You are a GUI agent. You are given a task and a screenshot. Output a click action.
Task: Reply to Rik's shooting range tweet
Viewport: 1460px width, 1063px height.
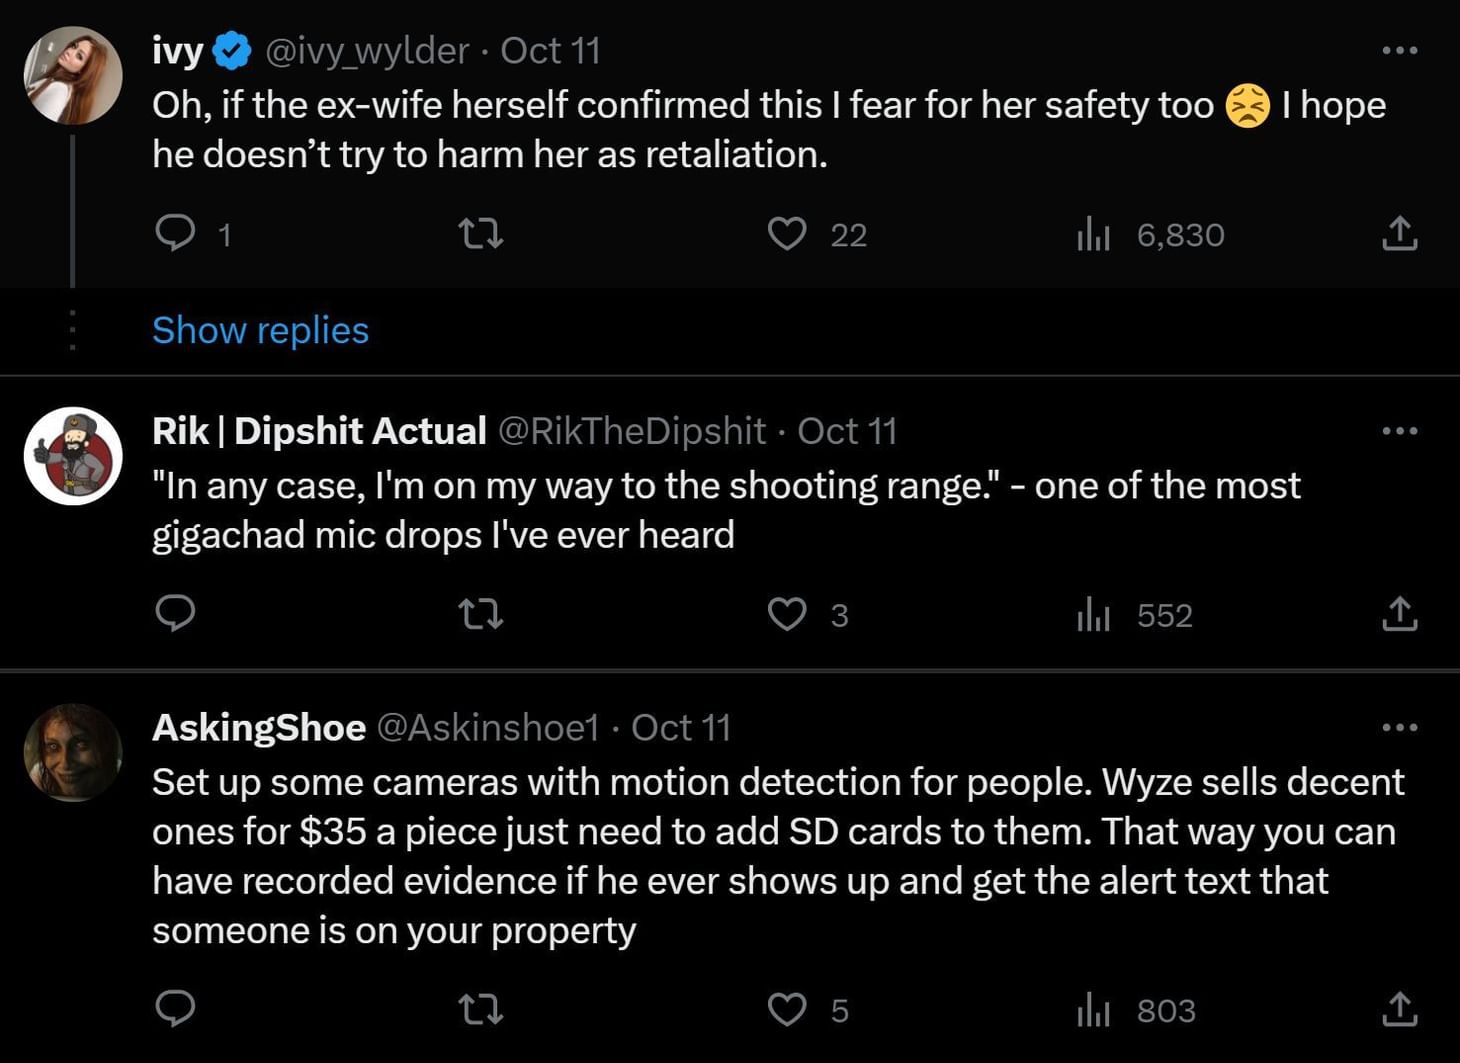(176, 614)
